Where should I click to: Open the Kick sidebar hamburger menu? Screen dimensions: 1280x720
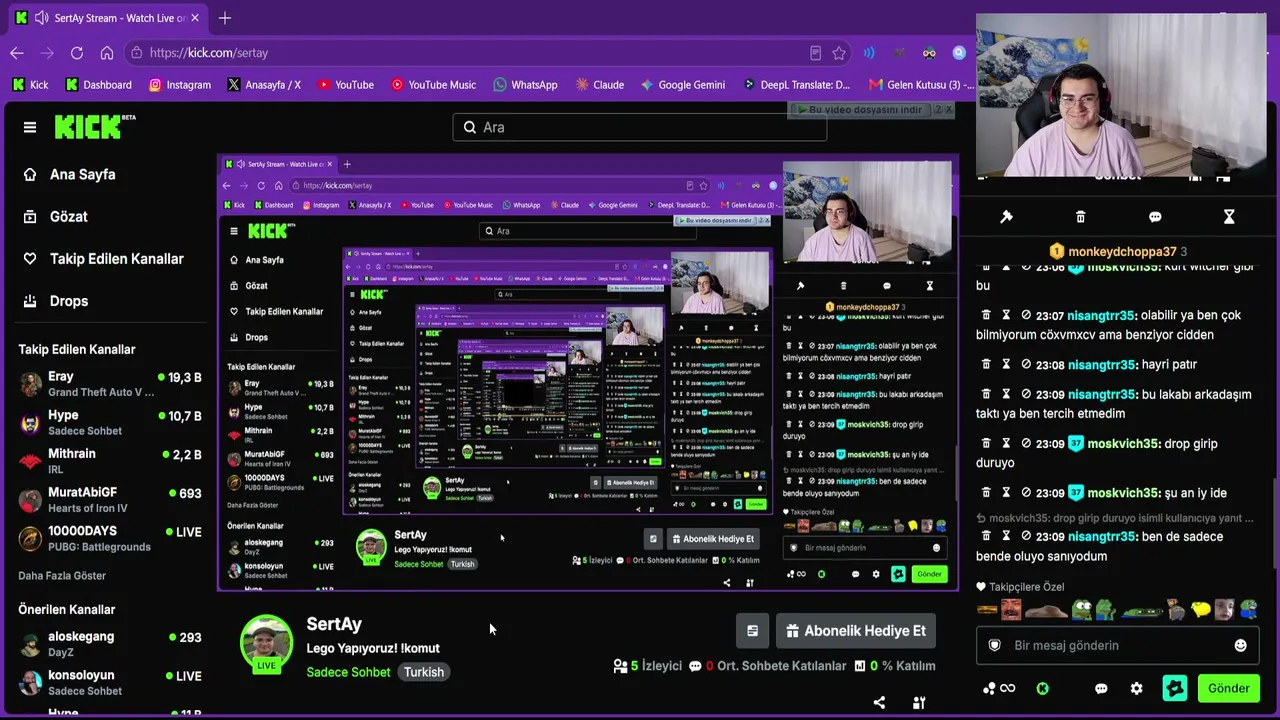tap(30, 127)
